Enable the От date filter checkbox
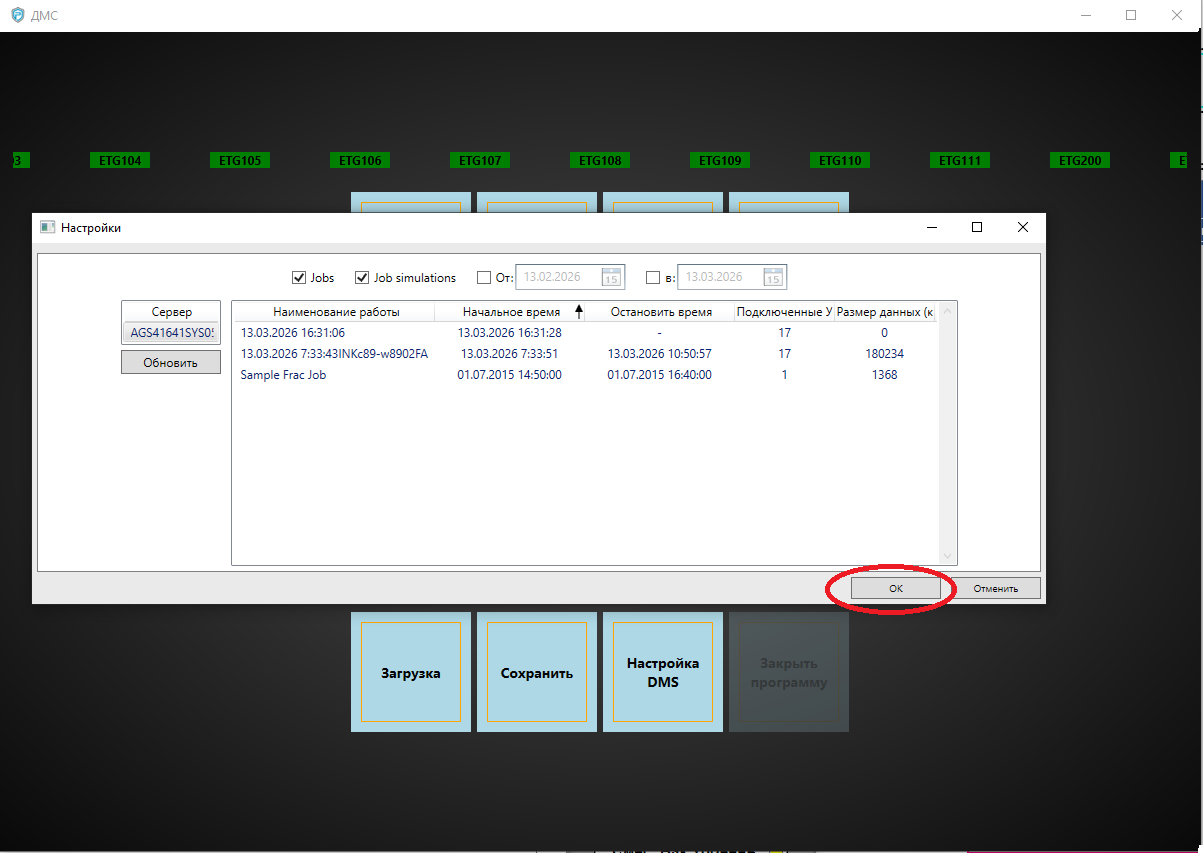This screenshot has width=1203, height=853. [x=484, y=278]
